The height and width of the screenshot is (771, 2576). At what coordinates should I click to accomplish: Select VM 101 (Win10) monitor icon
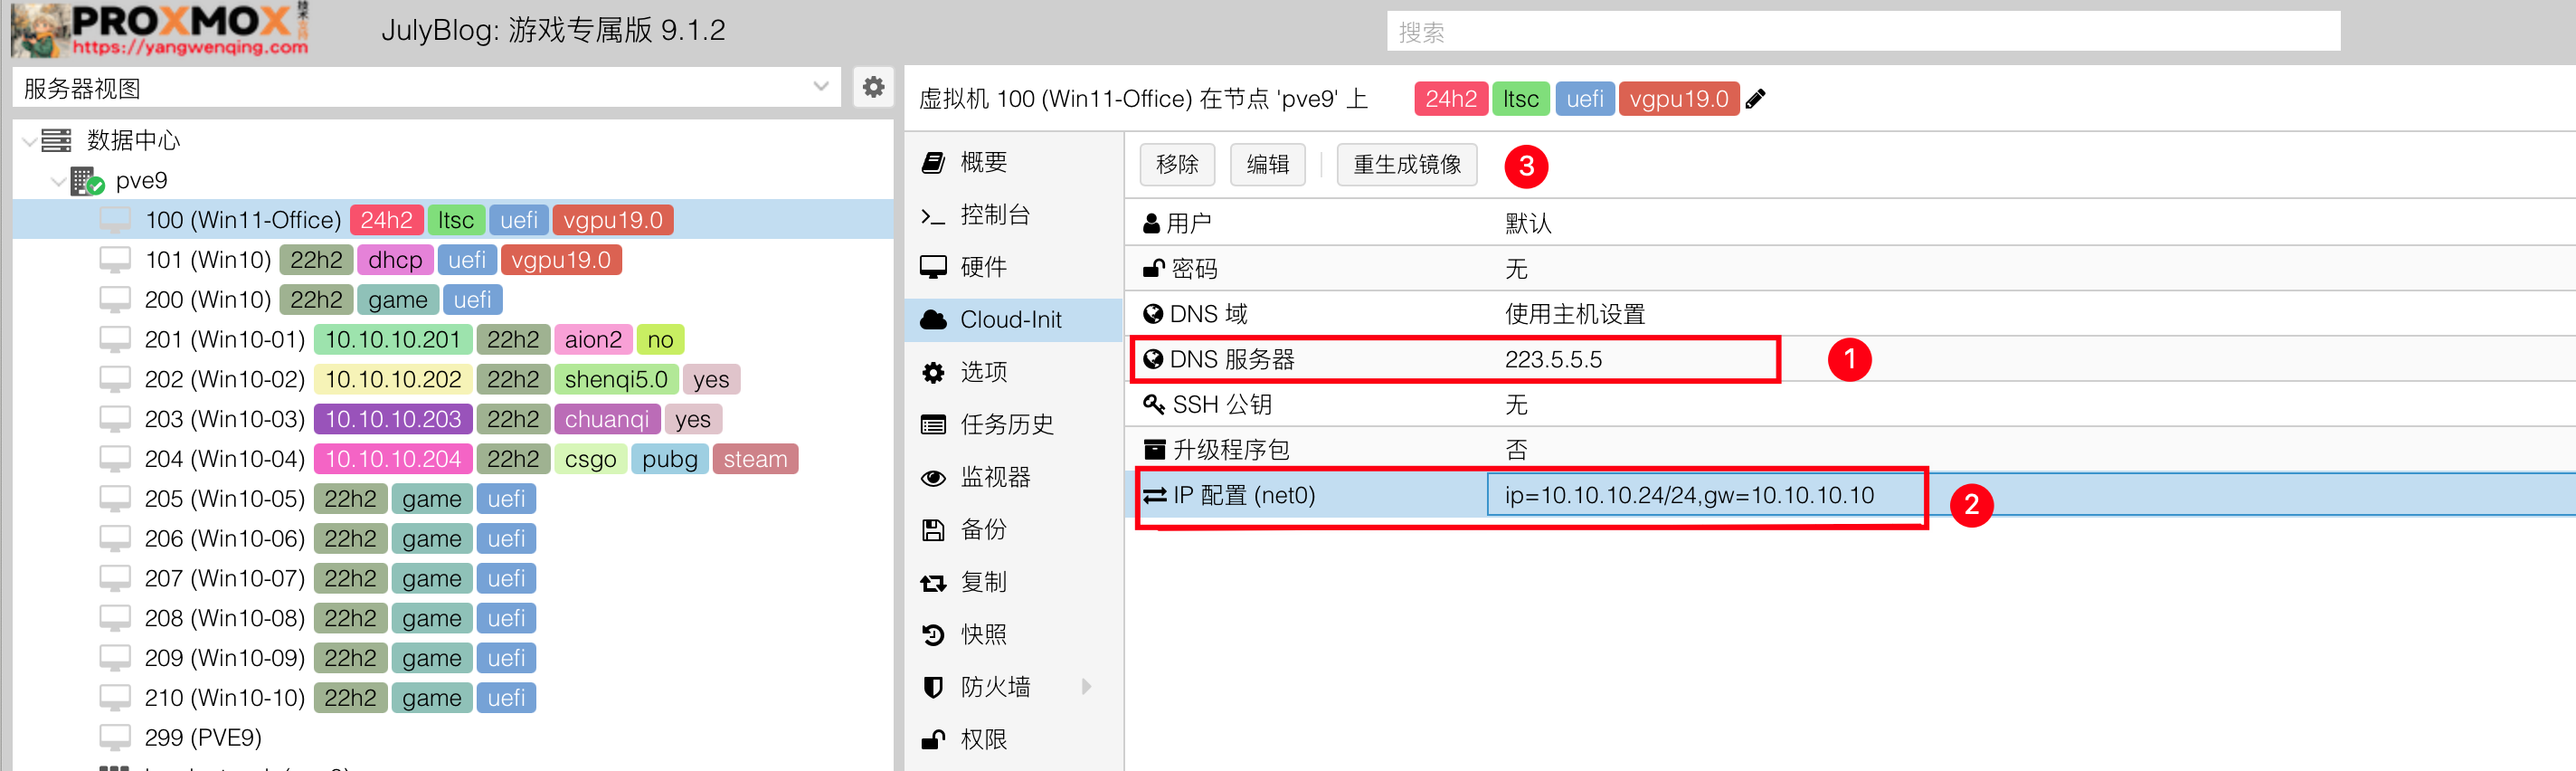tap(115, 260)
